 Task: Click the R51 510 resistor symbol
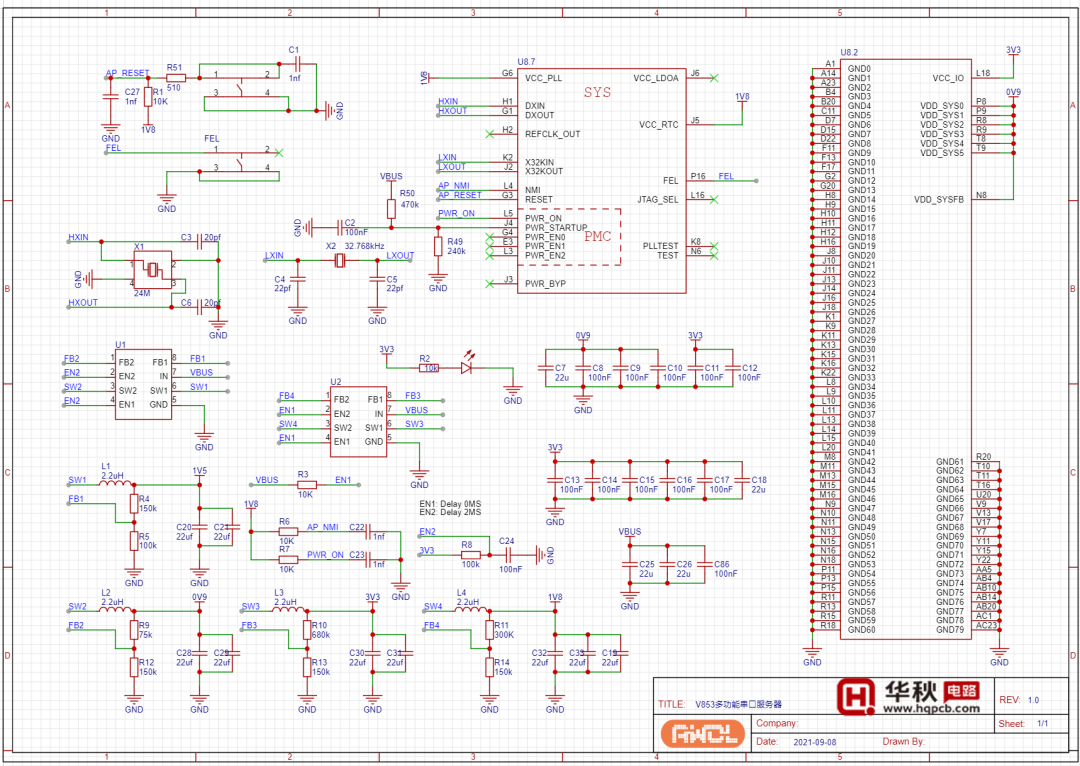pos(176,78)
